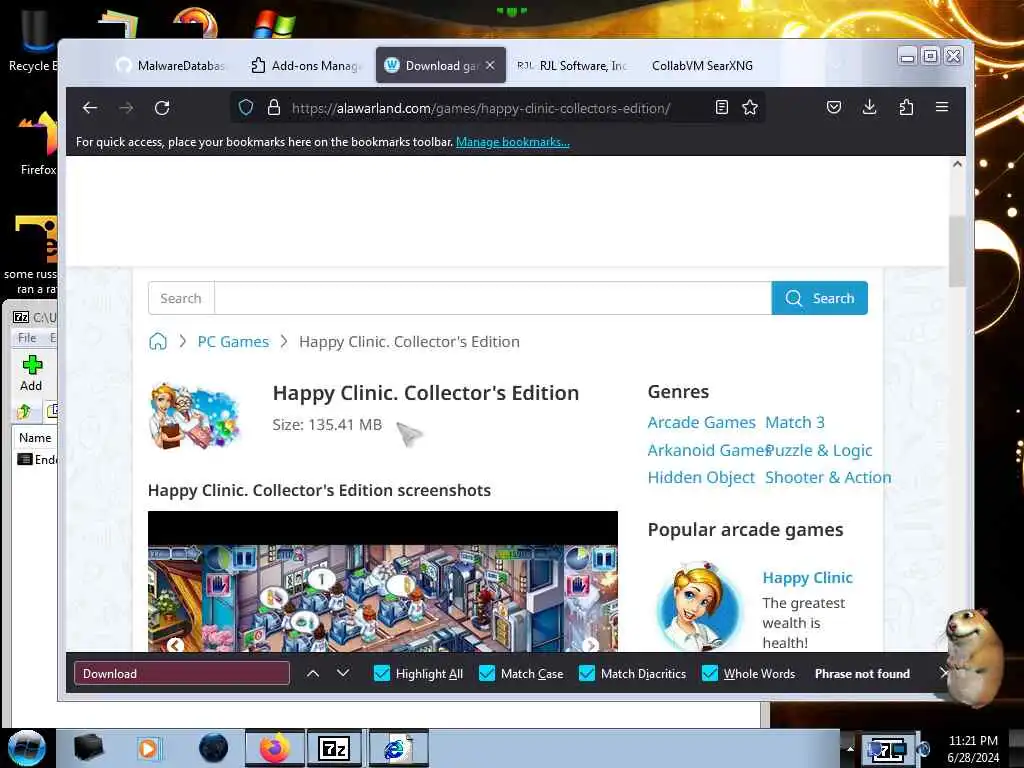Image resolution: width=1024 pixels, height=768 pixels.
Task: Open Recycle Bin on desktop
Action: pyautogui.click(x=33, y=40)
